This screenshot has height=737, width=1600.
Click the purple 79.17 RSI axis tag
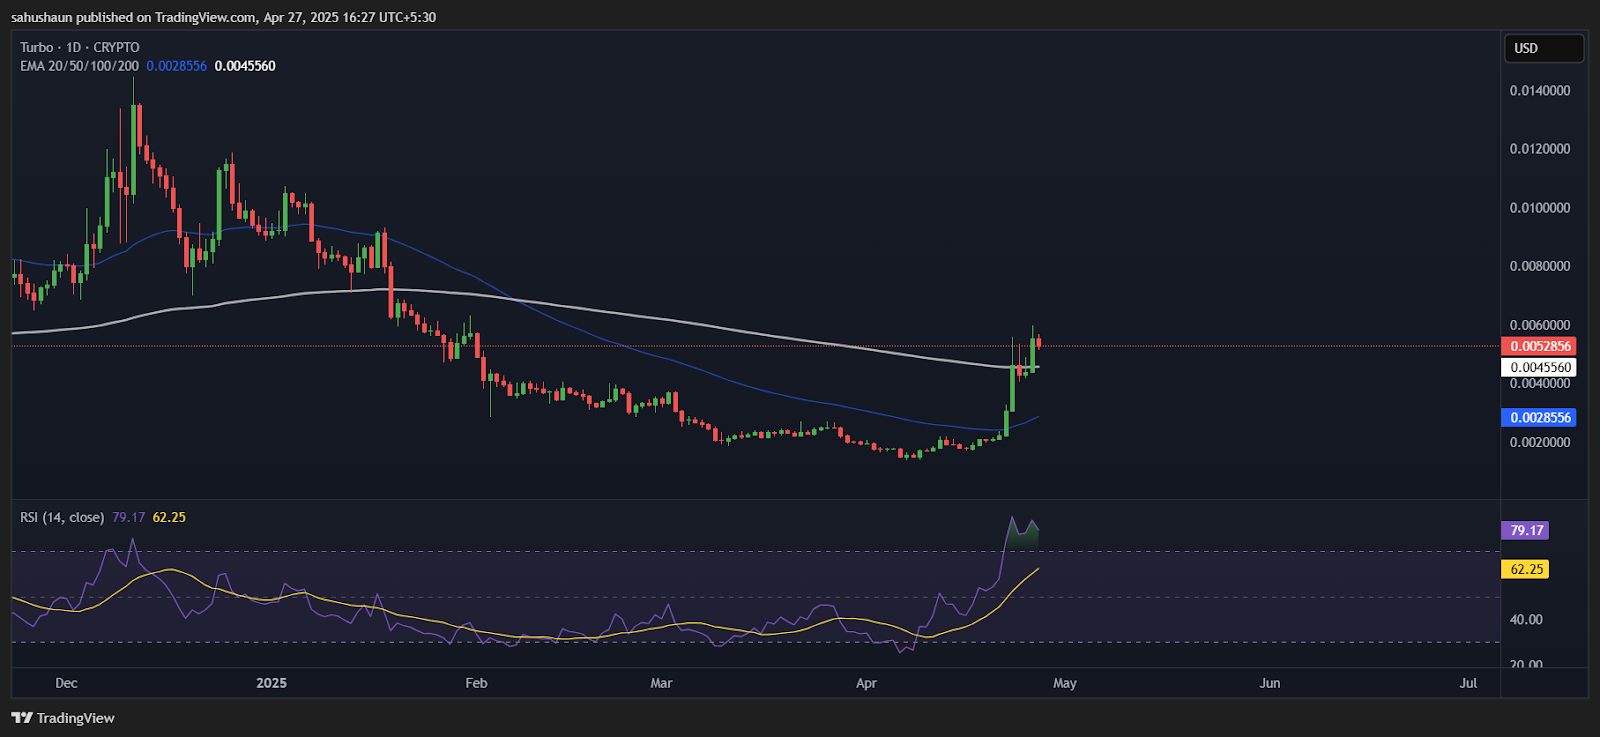coord(1526,530)
